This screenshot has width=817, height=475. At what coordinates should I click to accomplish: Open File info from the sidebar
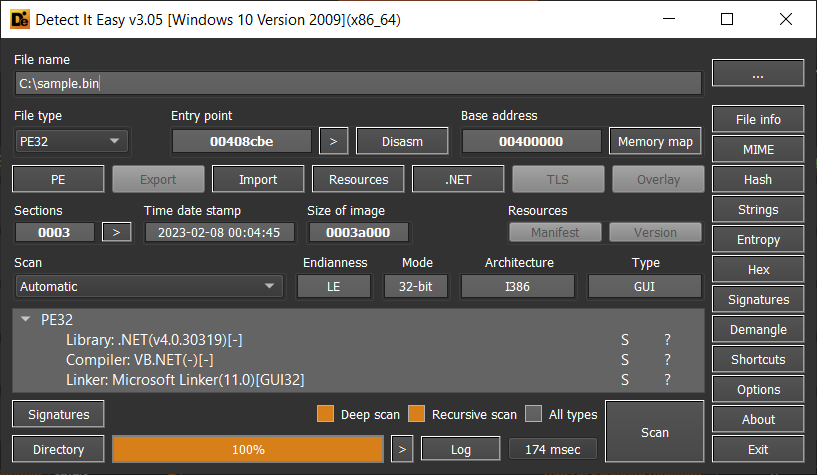758,119
